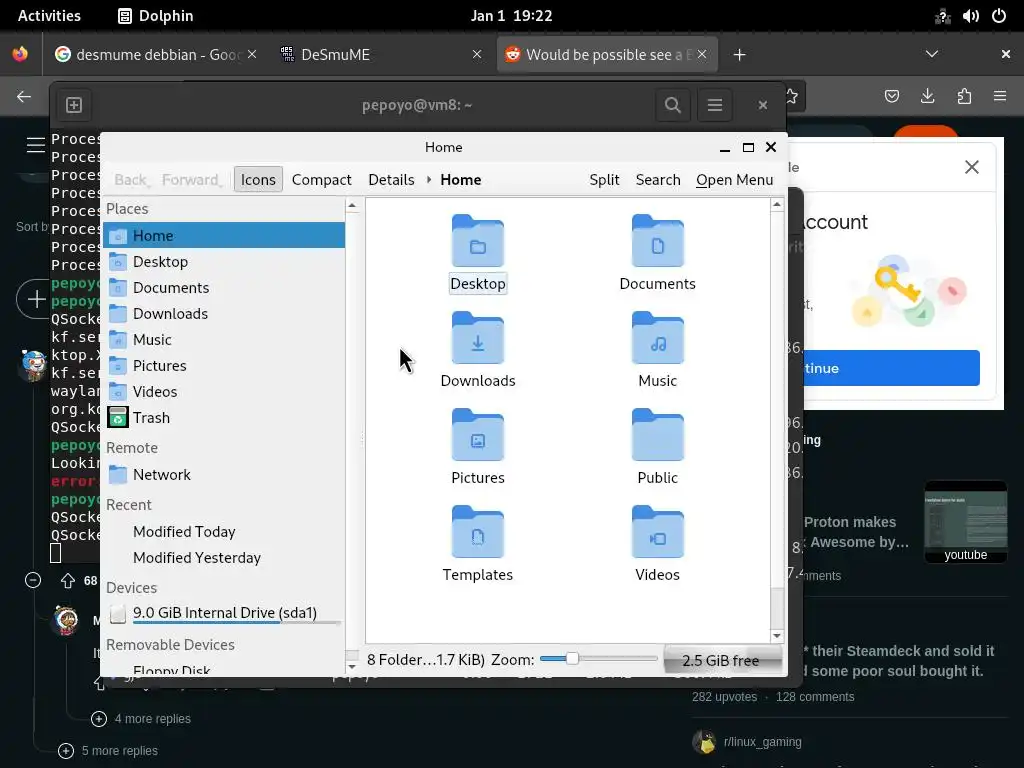Open 9.0 GiB Internal Drive (sda1)
Viewport: 1024px width, 768px height.
[x=224, y=613]
